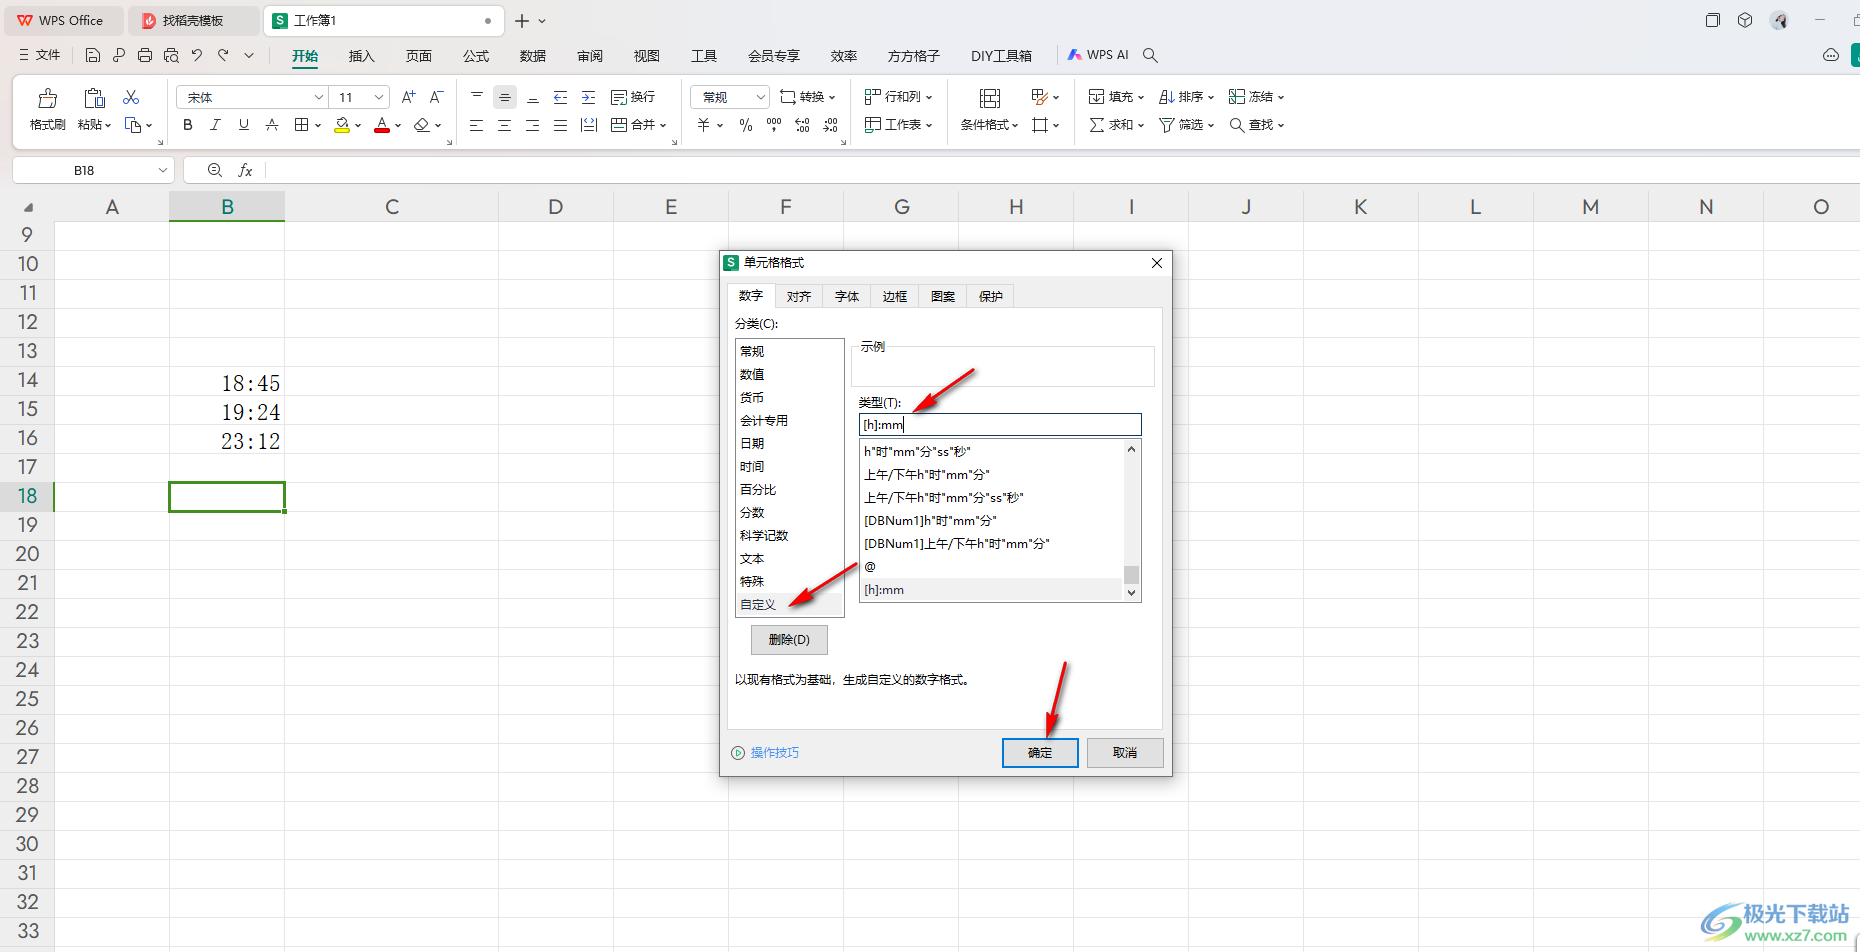Screen dimensions: 1860x952
Task: Open the font name dropdown (宋体)
Action: pyautogui.click(x=319, y=97)
